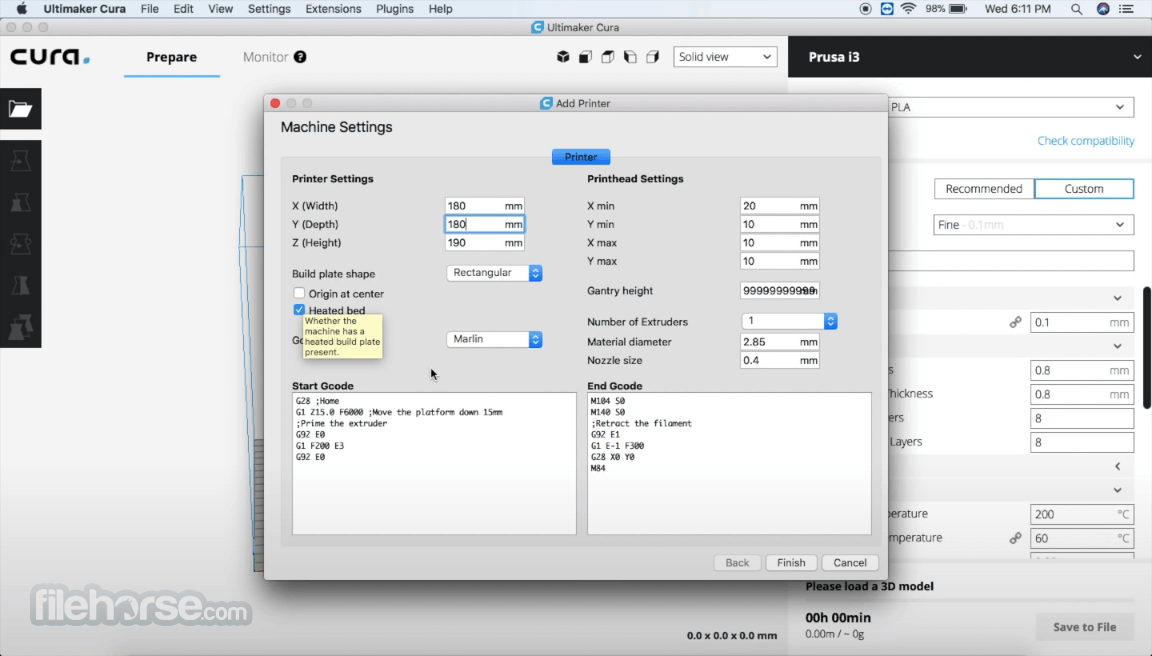Image resolution: width=1152 pixels, height=656 pixels.
Task: Click the Monitor help question mark icon
Action: [x=300, y=57]
